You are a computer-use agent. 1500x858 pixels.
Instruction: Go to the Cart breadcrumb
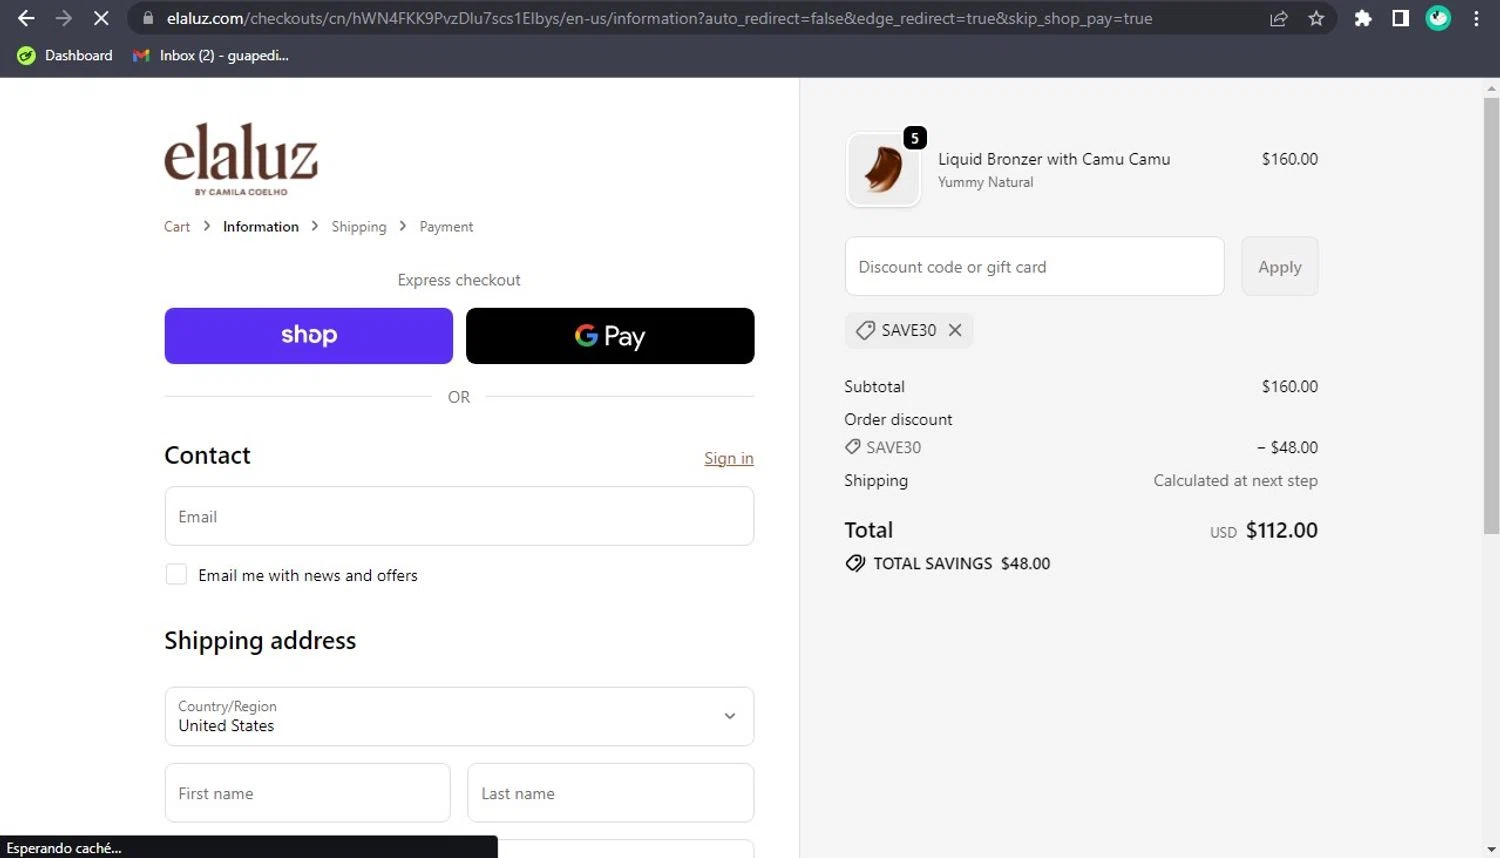click(x=177, y=227)
